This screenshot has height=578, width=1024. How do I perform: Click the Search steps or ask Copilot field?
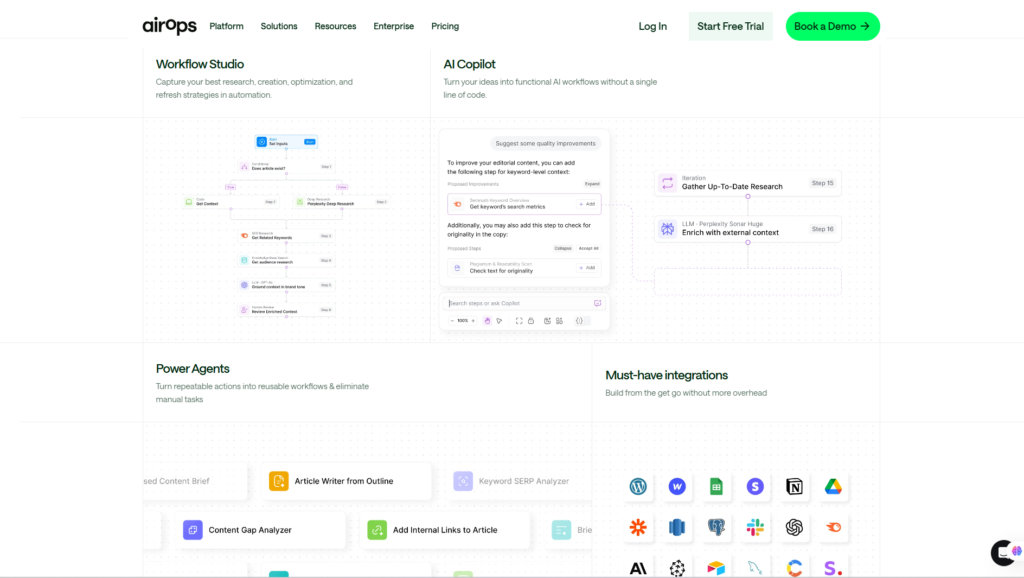click(x=524, y=303)
